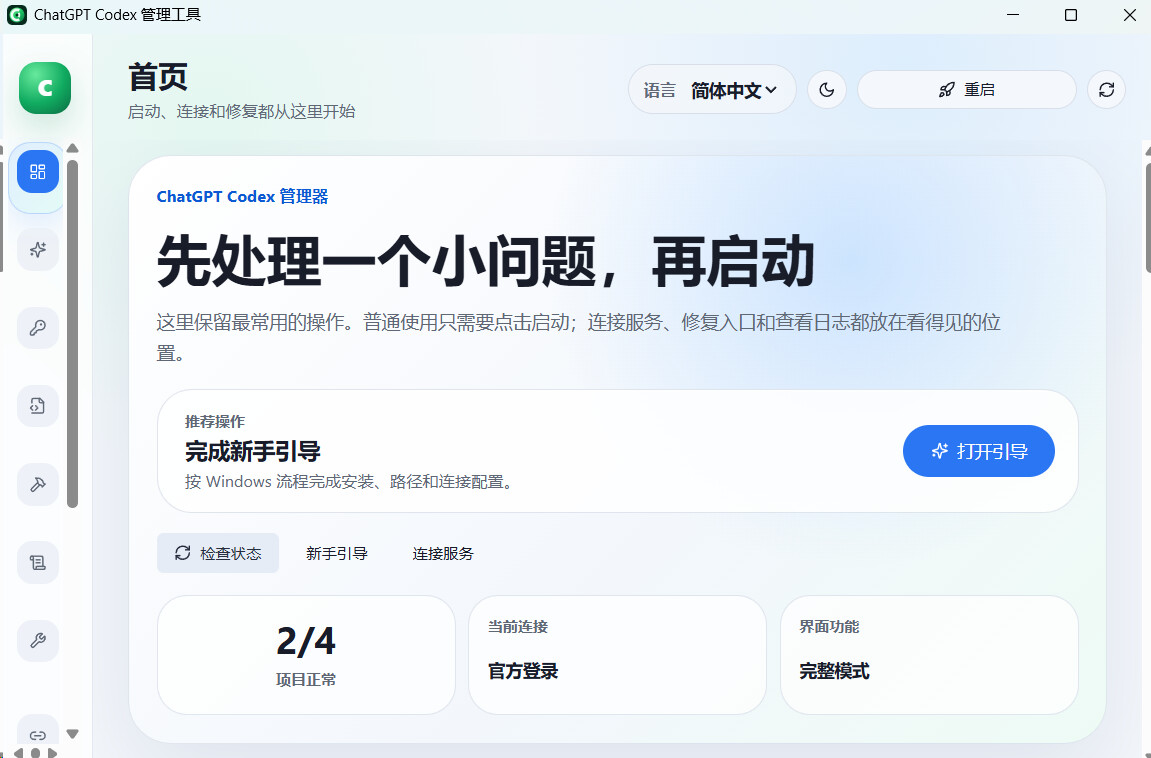Open the scroll log icon in sidebar
1151x758 pixels.
click(x=38, y=562)
